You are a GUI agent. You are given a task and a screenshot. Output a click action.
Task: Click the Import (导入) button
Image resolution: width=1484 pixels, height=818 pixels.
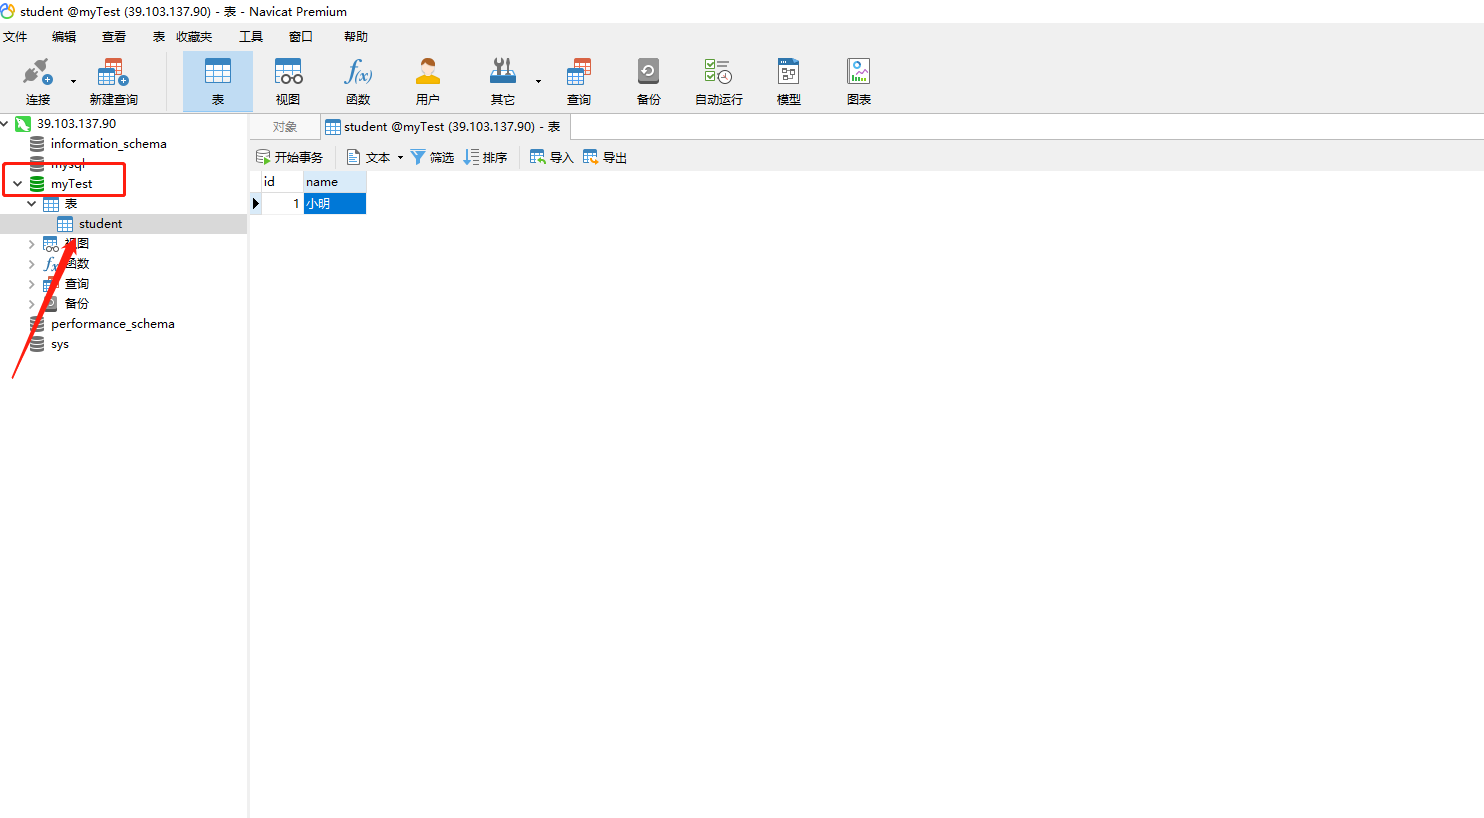[x=552, y=157]
